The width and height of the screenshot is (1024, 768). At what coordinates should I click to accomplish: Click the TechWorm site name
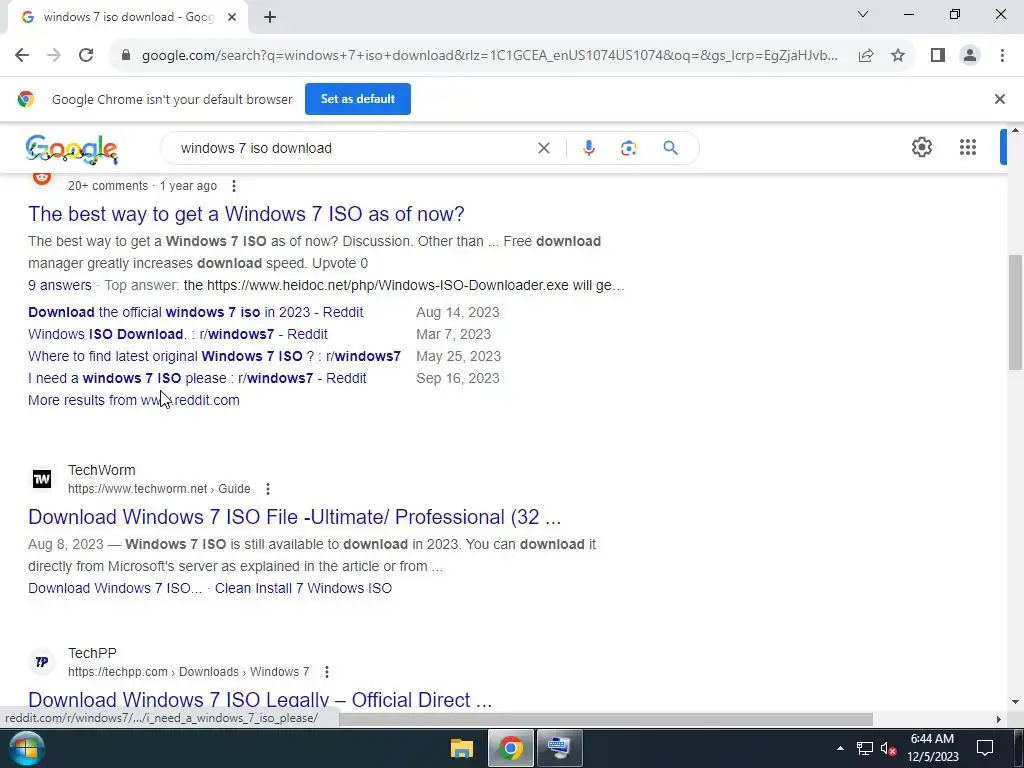(x=102, y=470)
